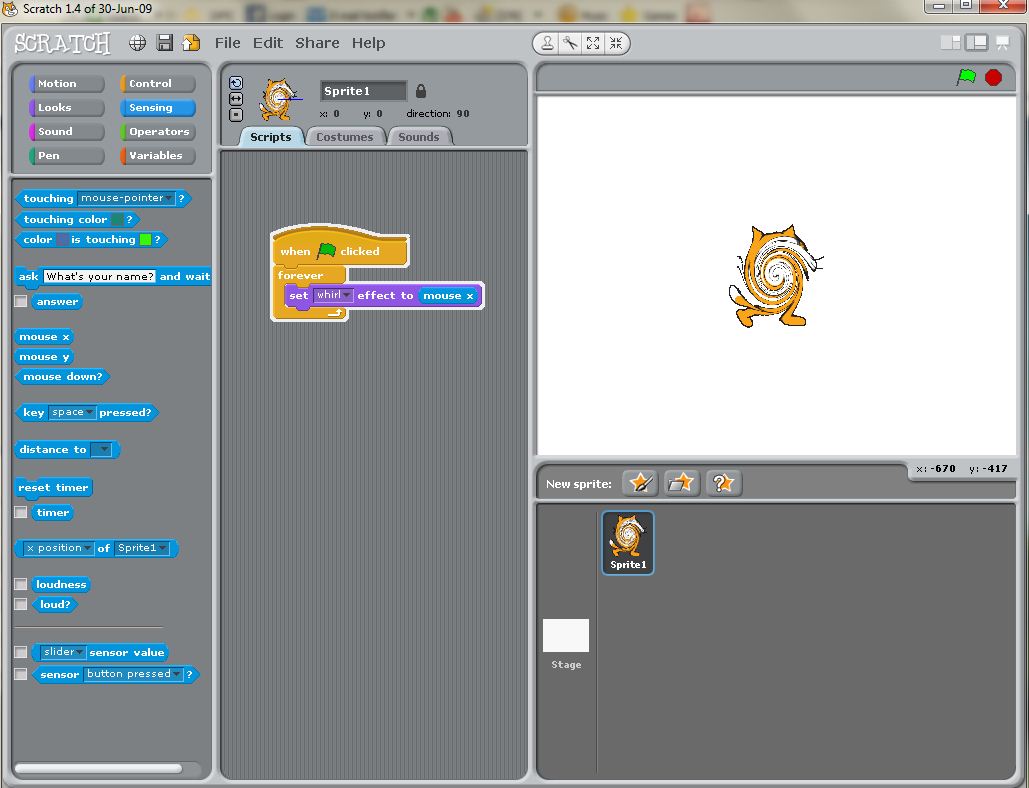Viewport: 1029px width, 788px height.
Task: Toggle the loudness reporter checkbox
Action: [21, 584]
